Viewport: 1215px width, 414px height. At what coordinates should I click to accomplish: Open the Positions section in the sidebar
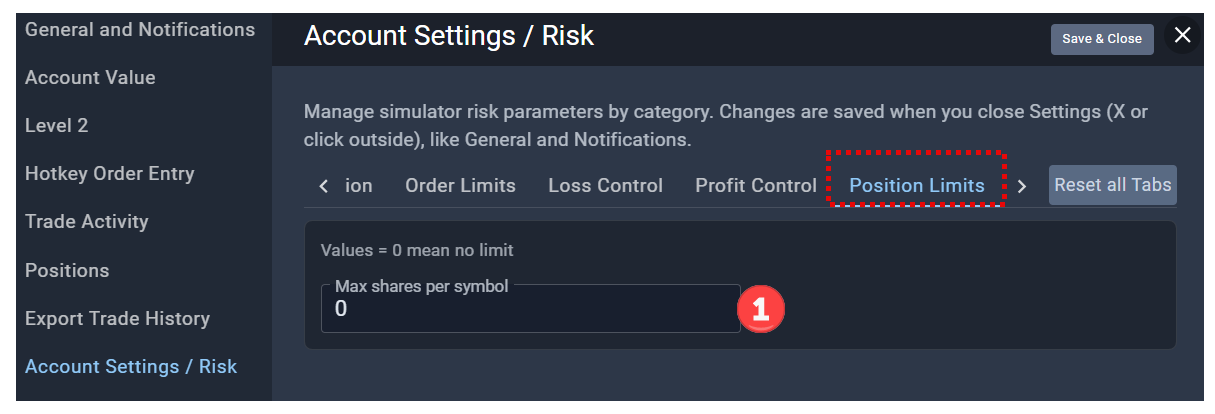coord(67,270)
